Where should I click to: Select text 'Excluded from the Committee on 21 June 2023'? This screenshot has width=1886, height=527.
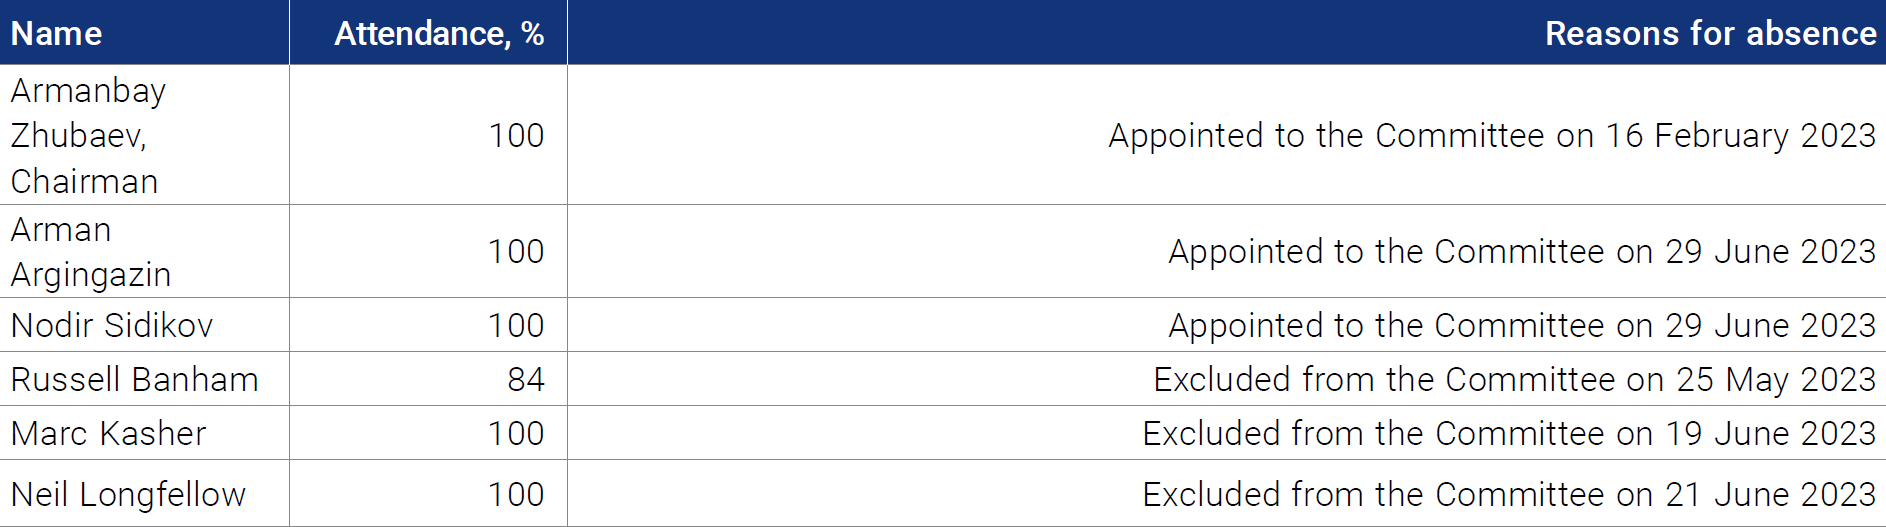tap(1509, 494)
